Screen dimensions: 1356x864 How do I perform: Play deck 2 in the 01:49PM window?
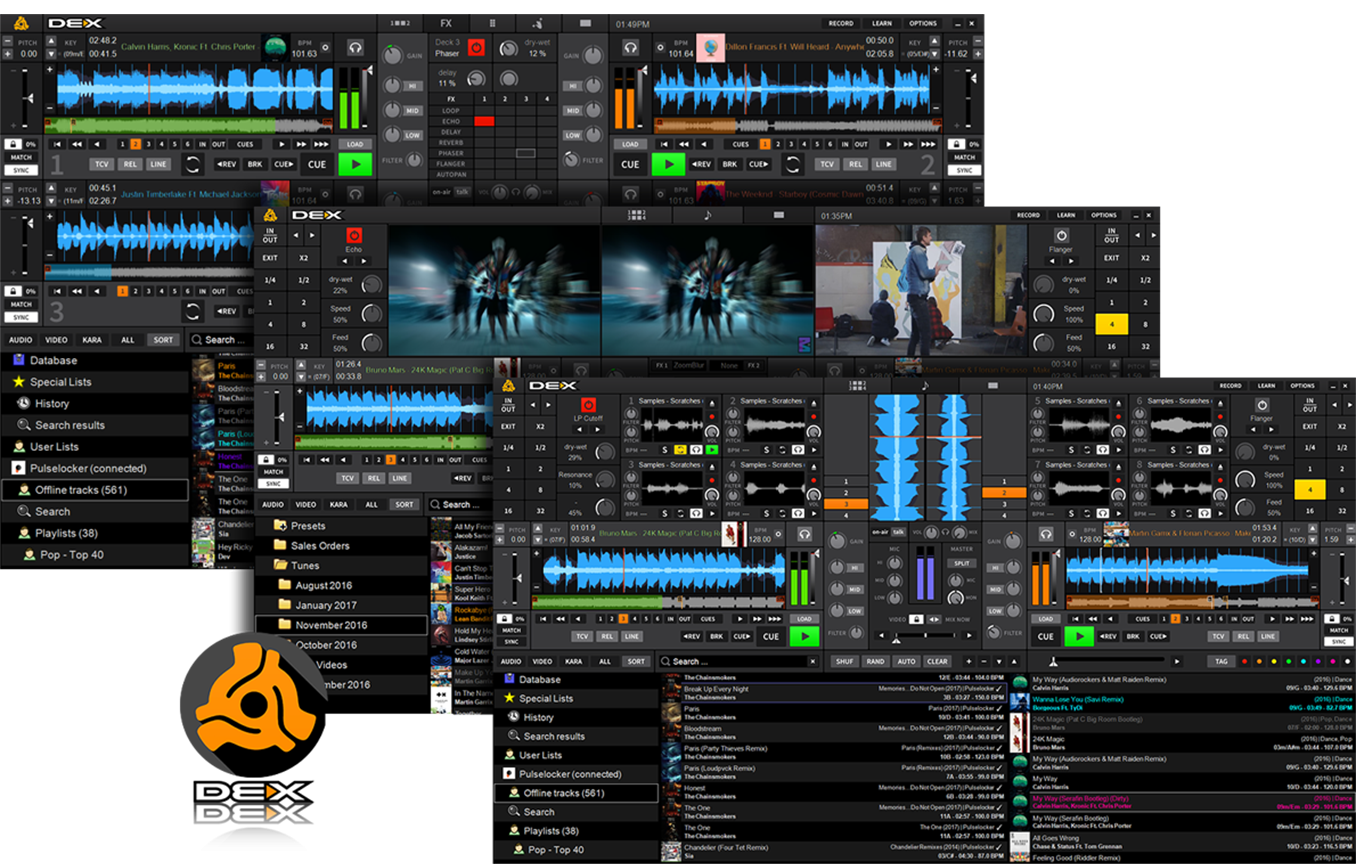668,164
